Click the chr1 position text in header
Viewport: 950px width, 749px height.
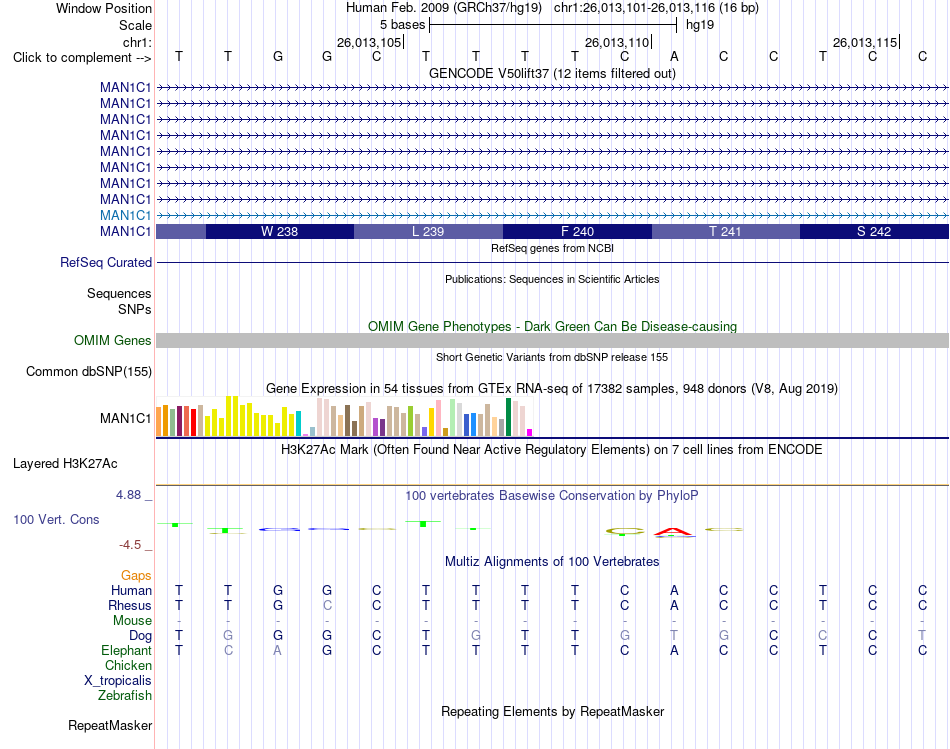tap(656, 8)
